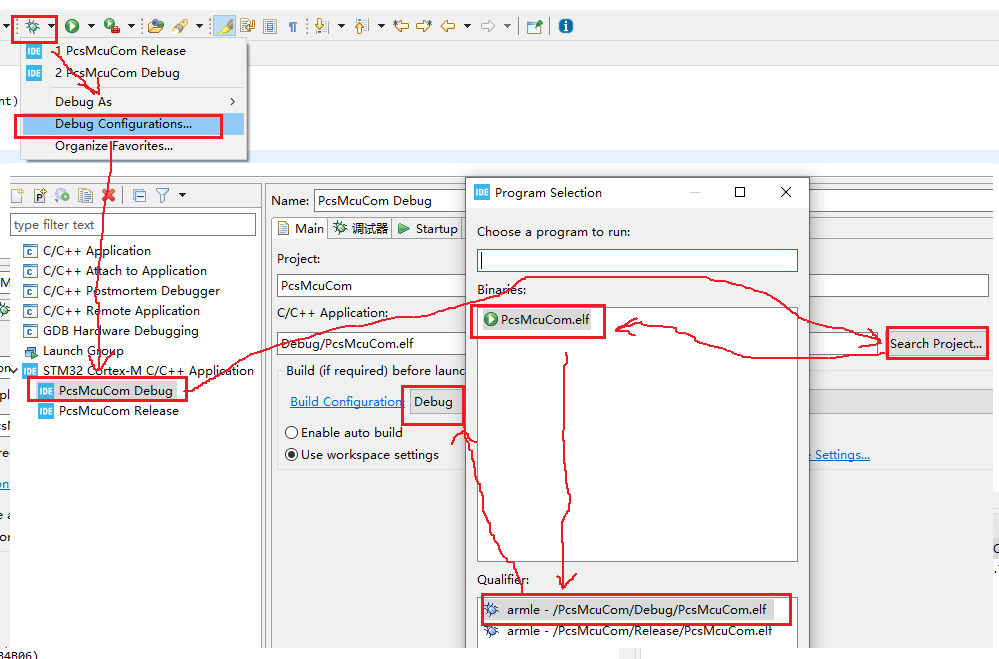Viewport: 999px width, 659px height.
Task: Open the Debug As submenu
Action: (134, 101)
